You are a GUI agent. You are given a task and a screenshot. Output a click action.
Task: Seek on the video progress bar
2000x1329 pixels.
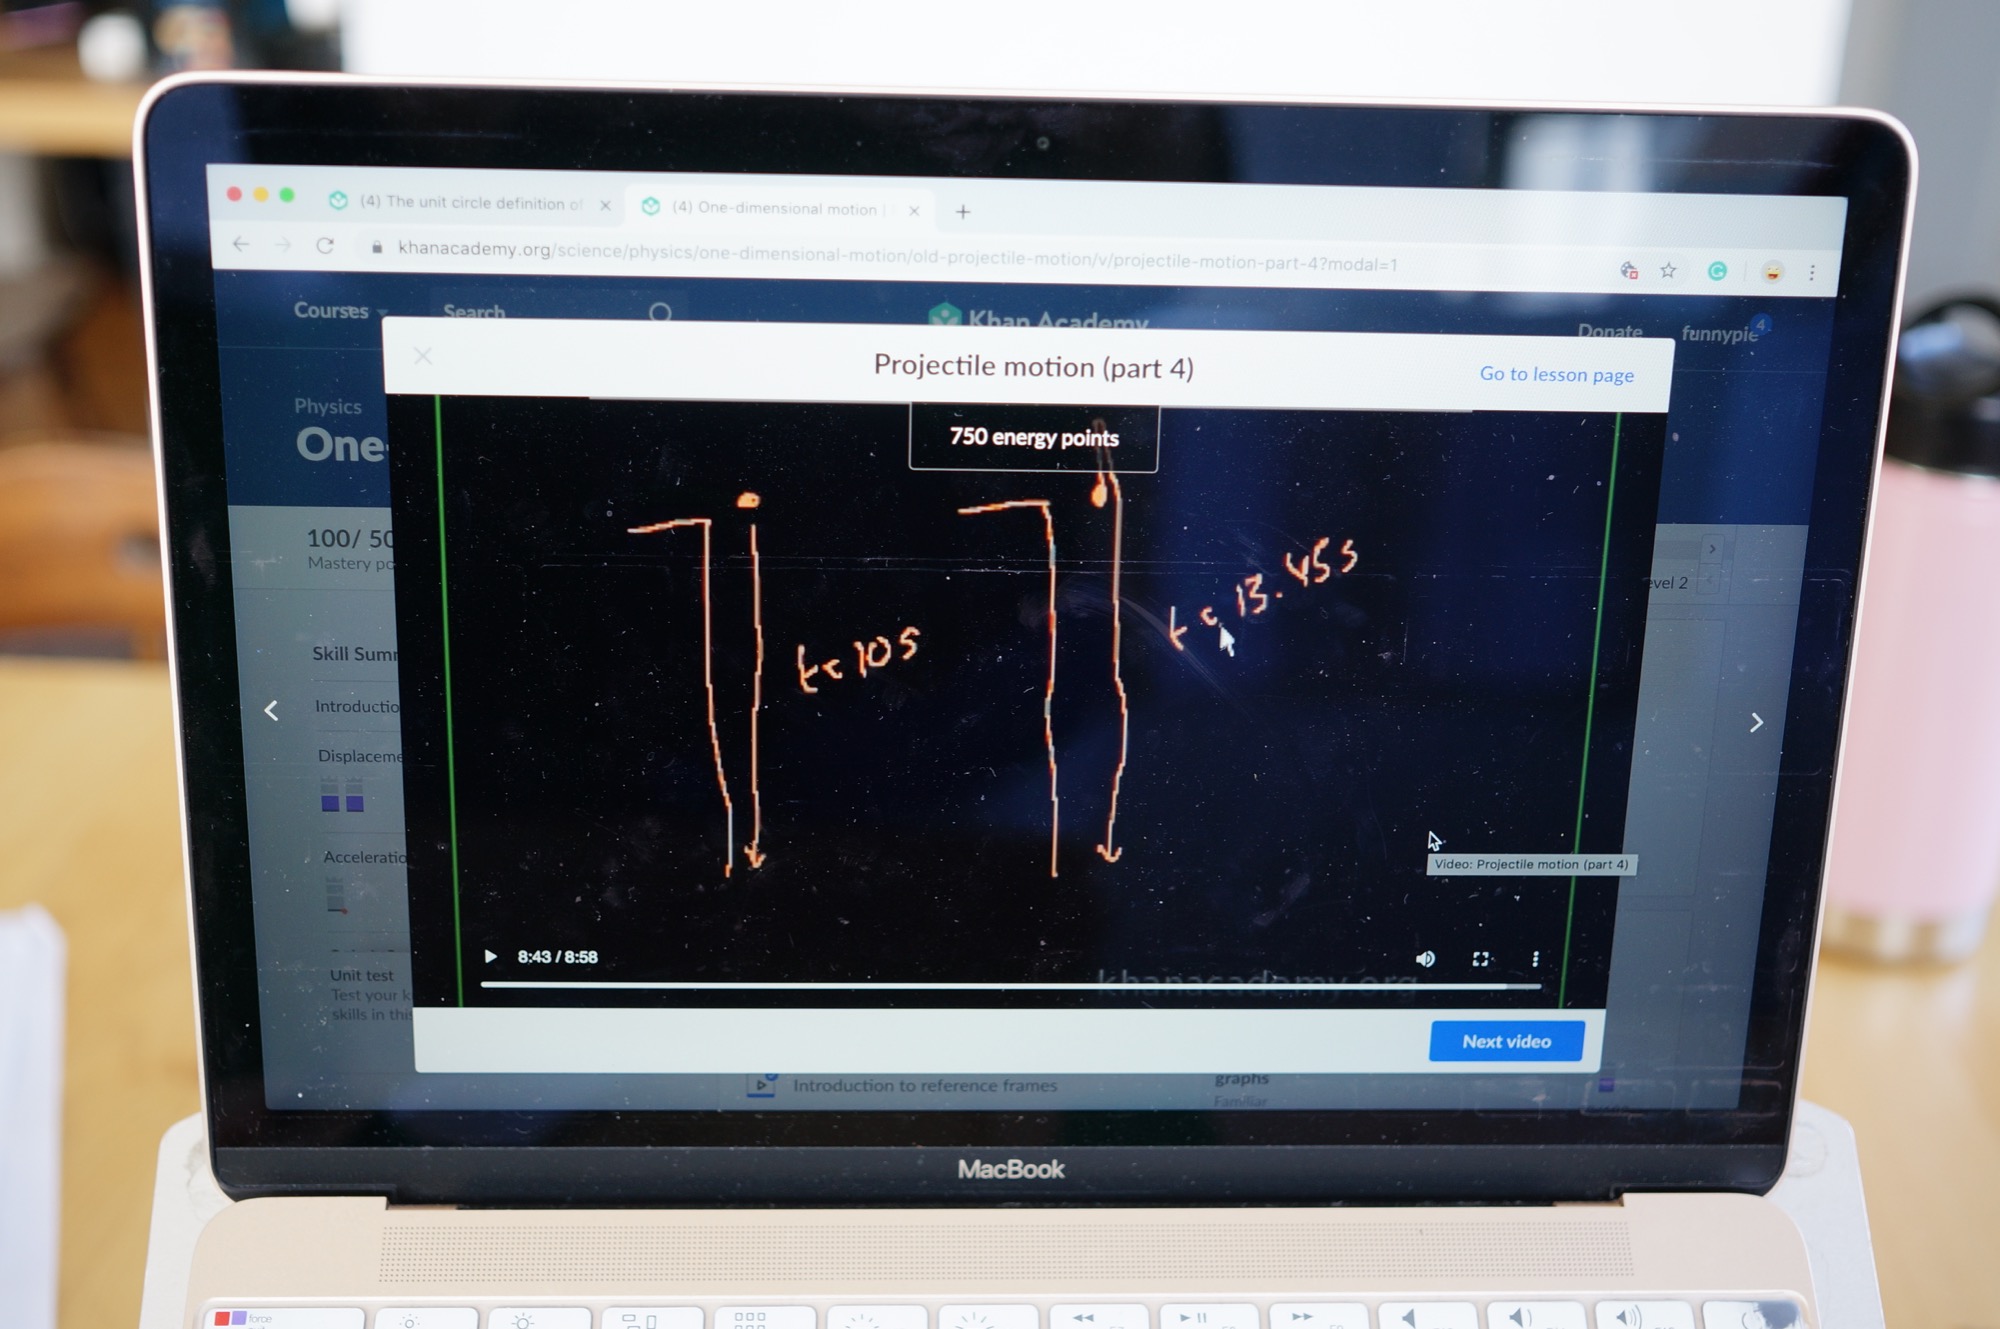(1000, 985)
